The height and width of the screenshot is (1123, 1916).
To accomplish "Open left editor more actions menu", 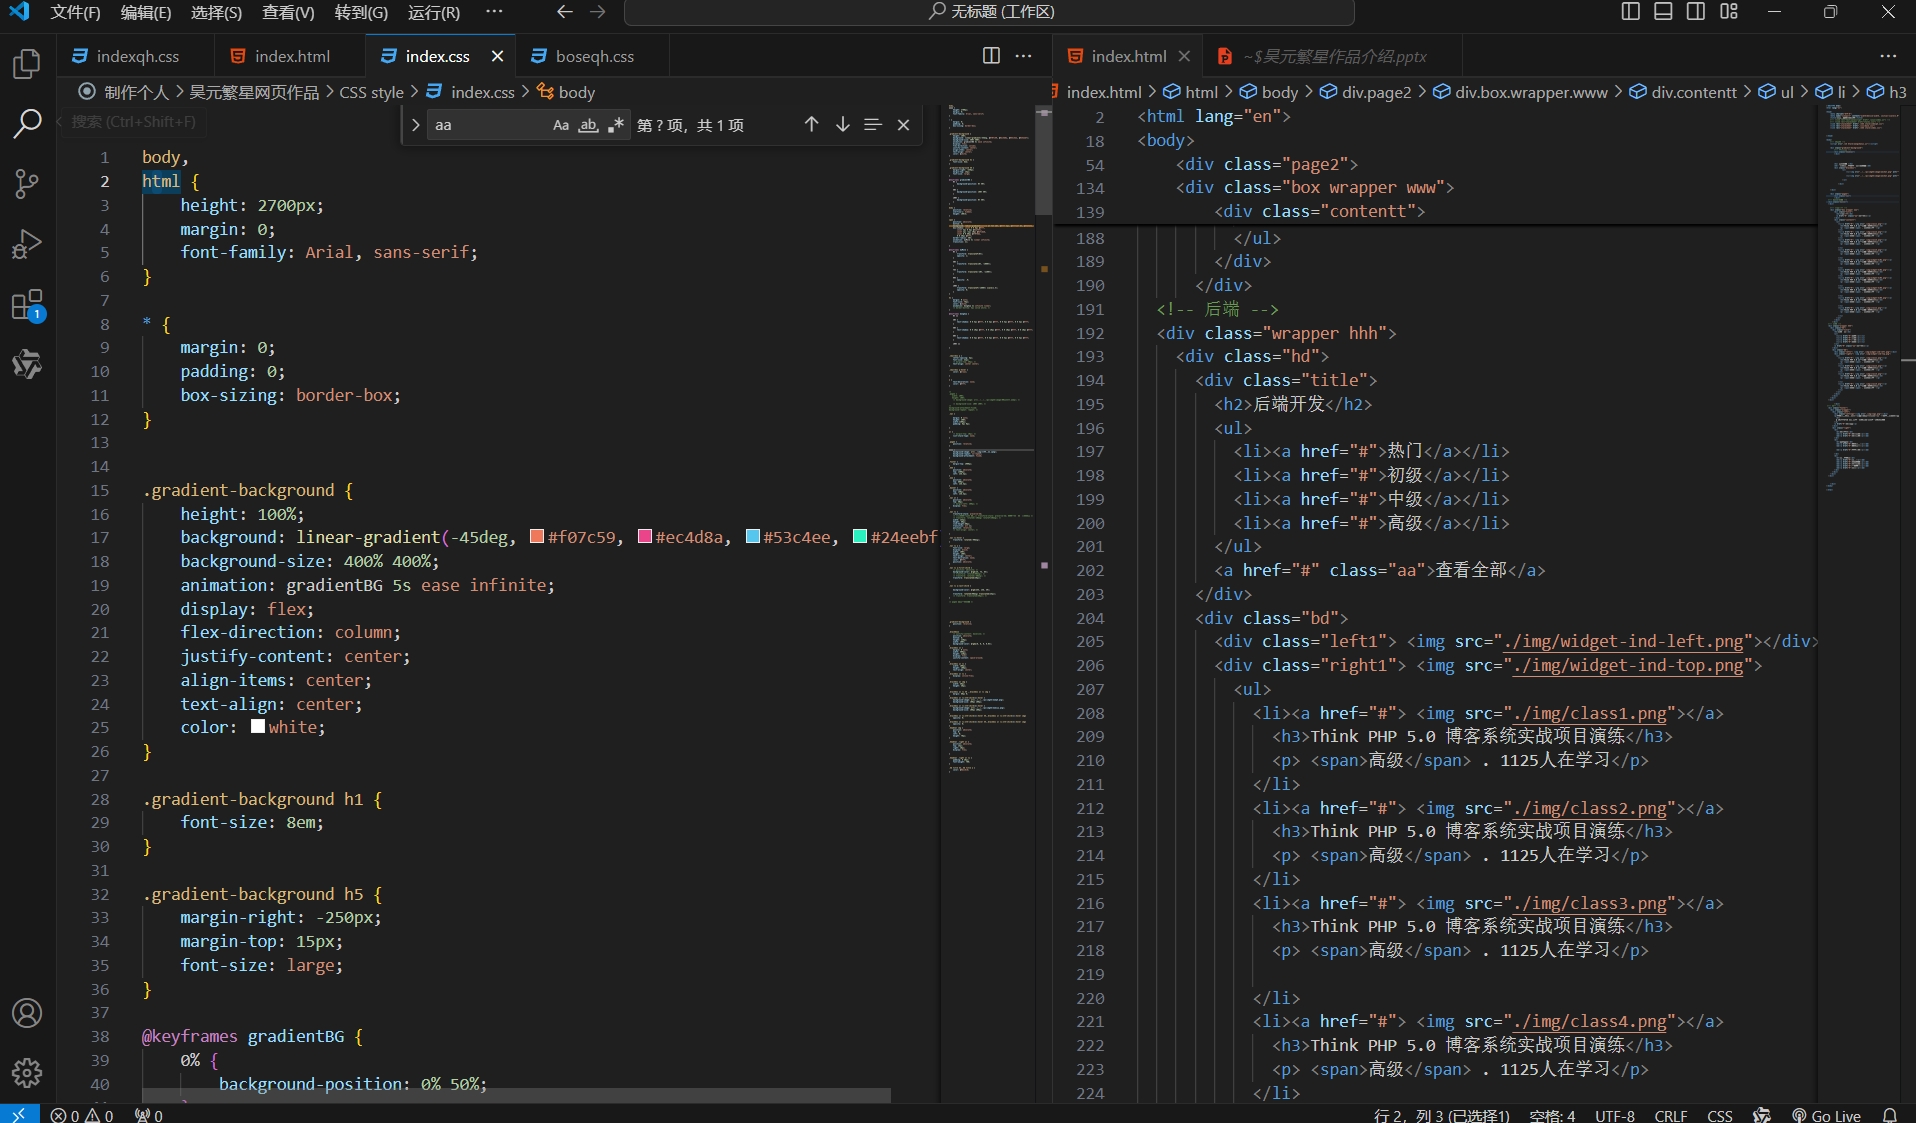I will click(x=1023, y=56).
